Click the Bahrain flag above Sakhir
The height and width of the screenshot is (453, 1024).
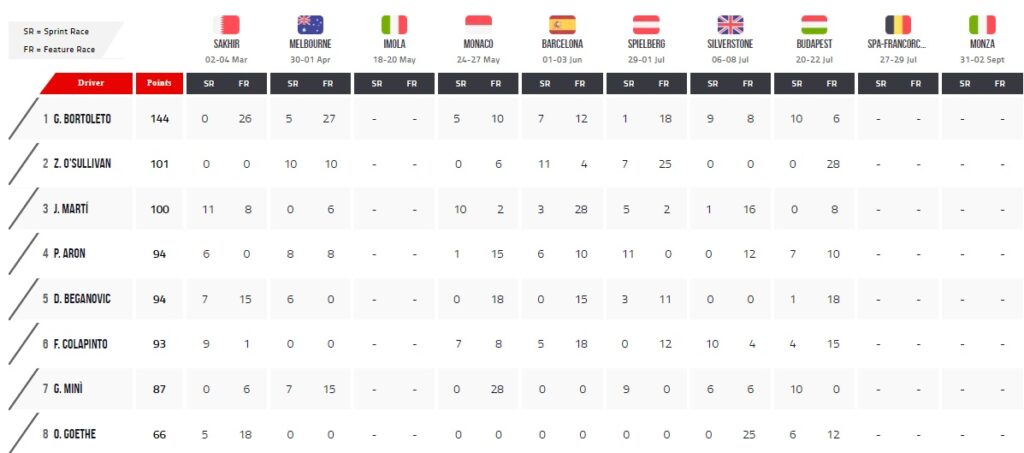[x=227, y=25]
